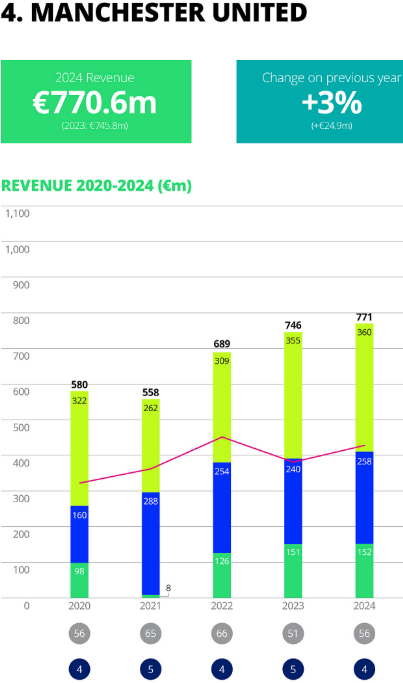Select the blue 258 segment of the 2024 bar
This screenshot has height=683, width=403.
pyautogui.click(x=364, y=498)
